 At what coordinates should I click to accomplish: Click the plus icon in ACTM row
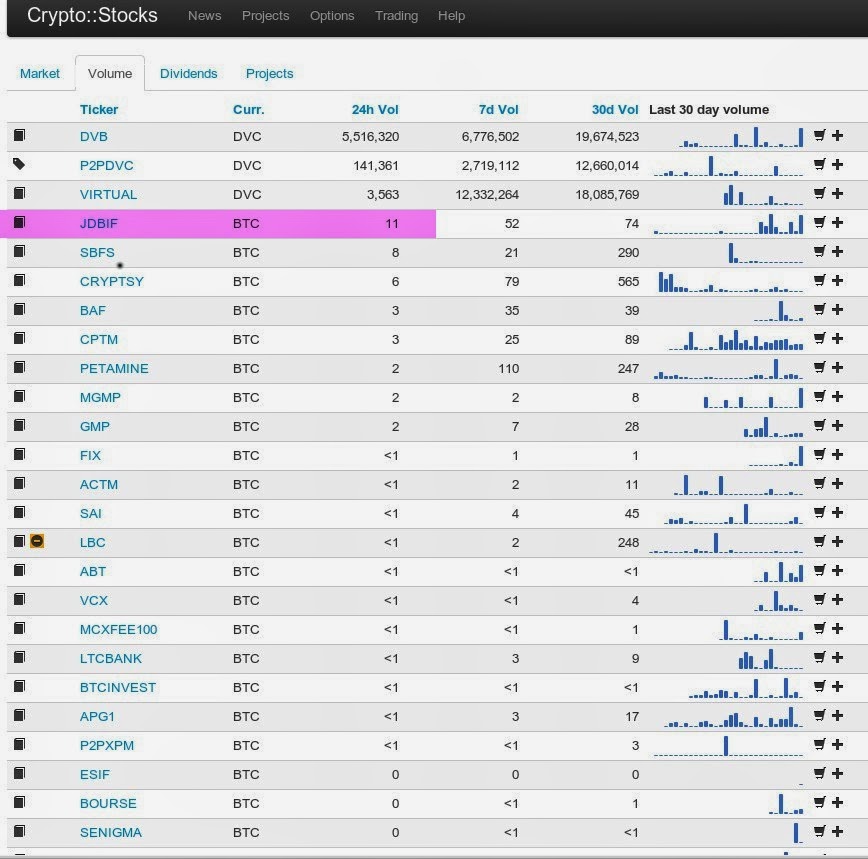(x=838, y=483)
